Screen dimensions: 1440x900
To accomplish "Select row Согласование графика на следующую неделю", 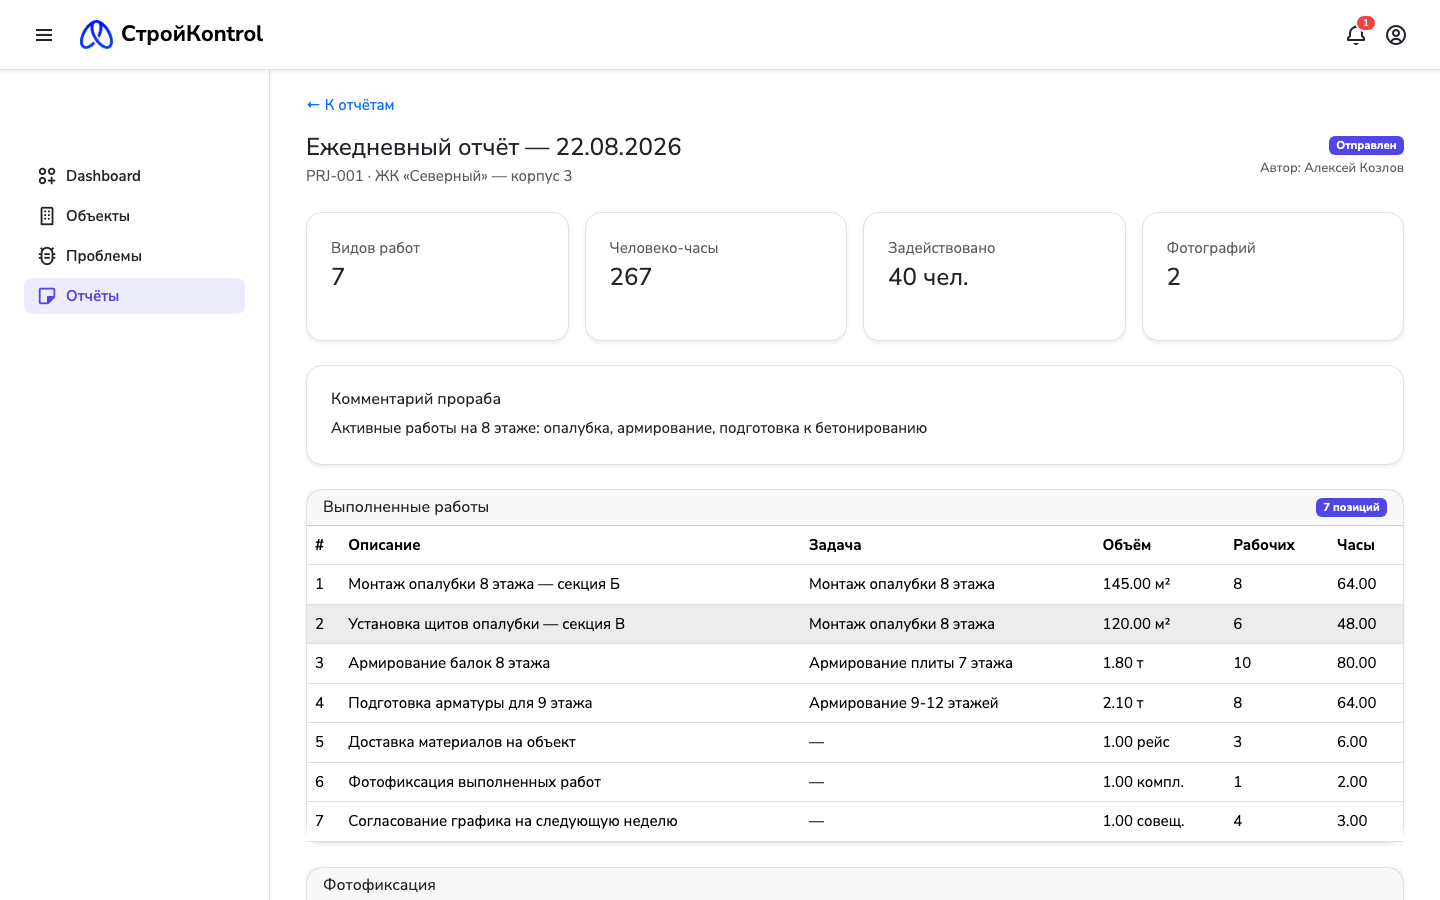I will pyautogui.click(x=855, y=821).
